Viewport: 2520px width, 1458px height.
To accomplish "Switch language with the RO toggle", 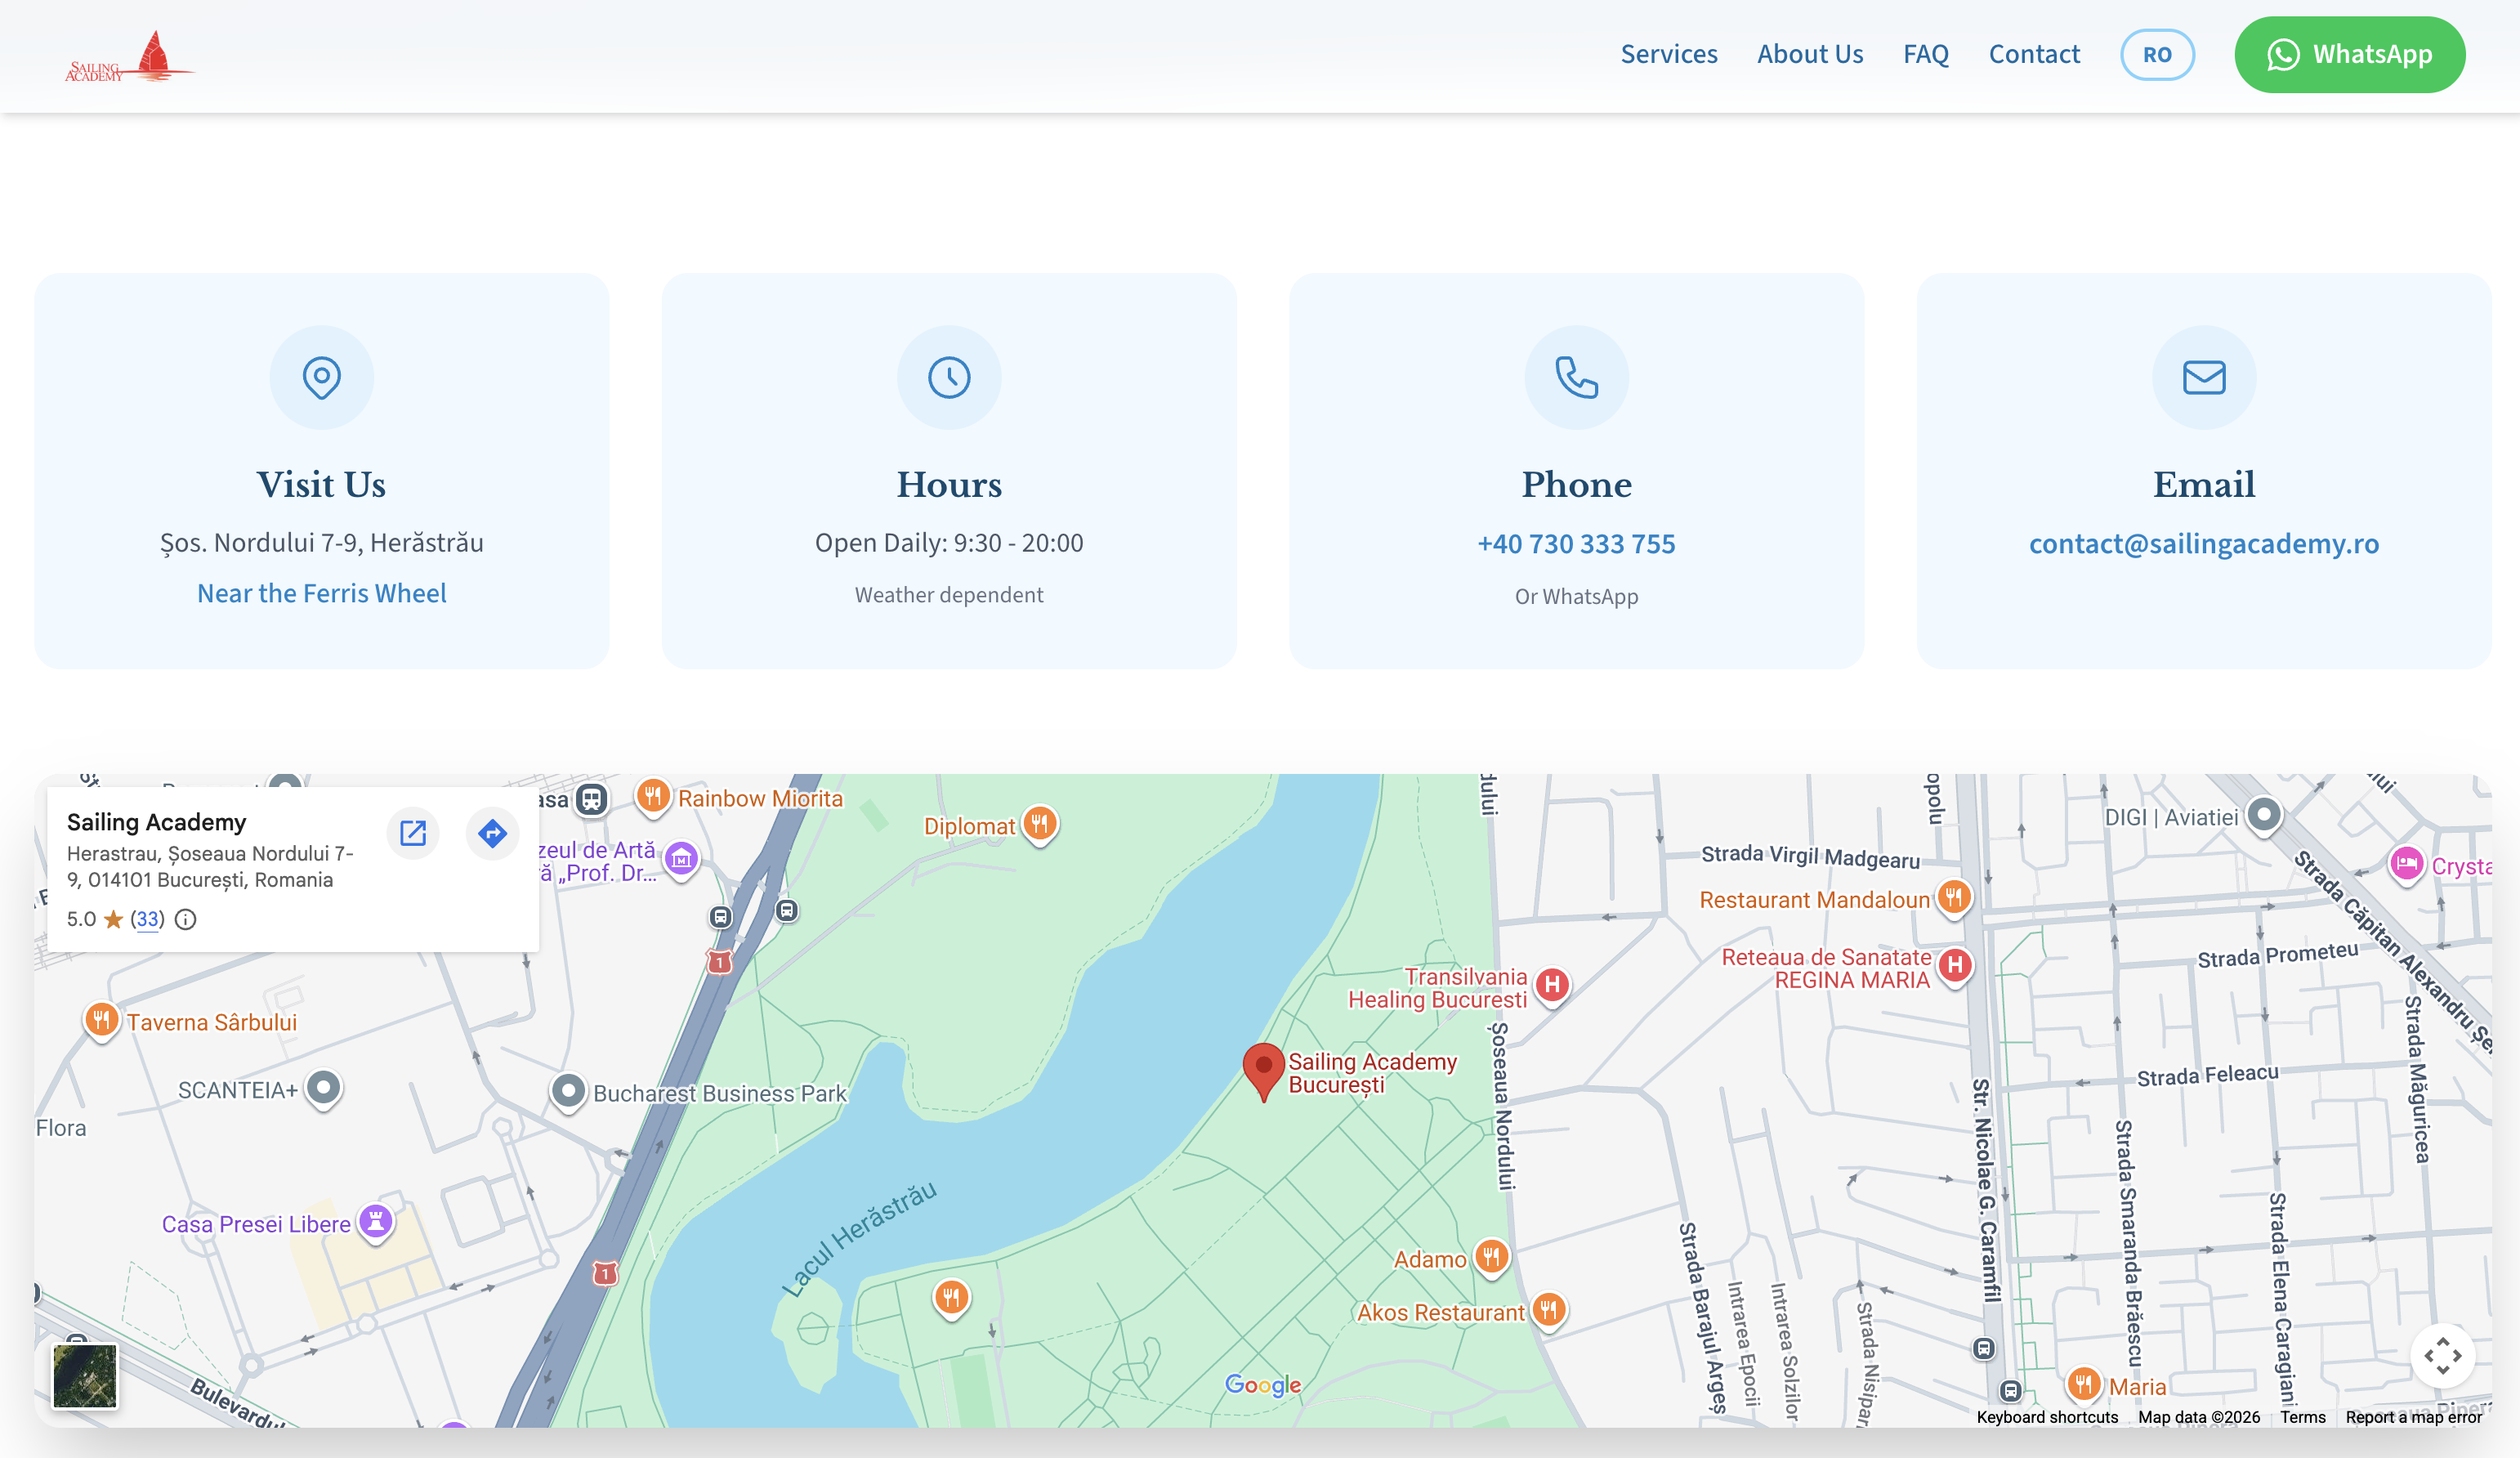I will (2157, 55).
